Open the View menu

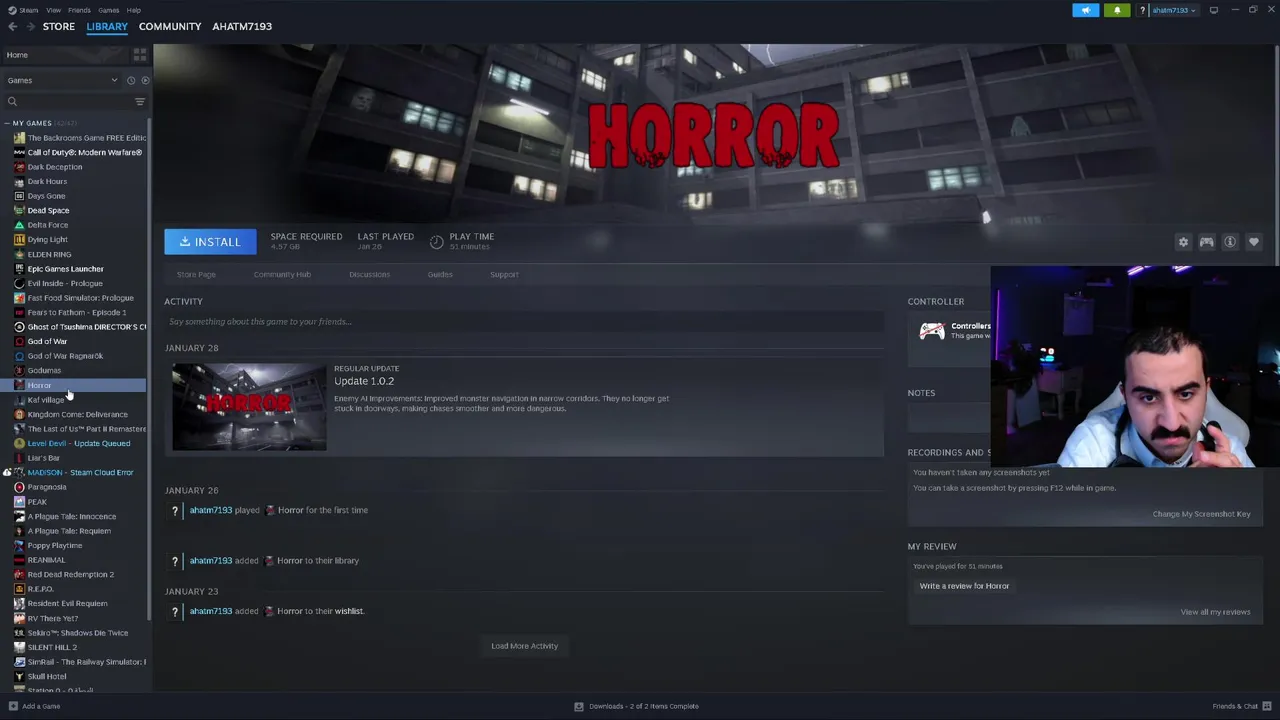coord(53,10)
